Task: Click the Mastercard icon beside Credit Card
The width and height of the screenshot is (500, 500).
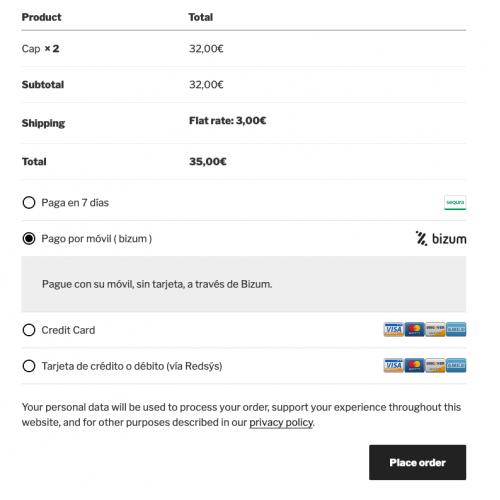Action: [414, 329]
